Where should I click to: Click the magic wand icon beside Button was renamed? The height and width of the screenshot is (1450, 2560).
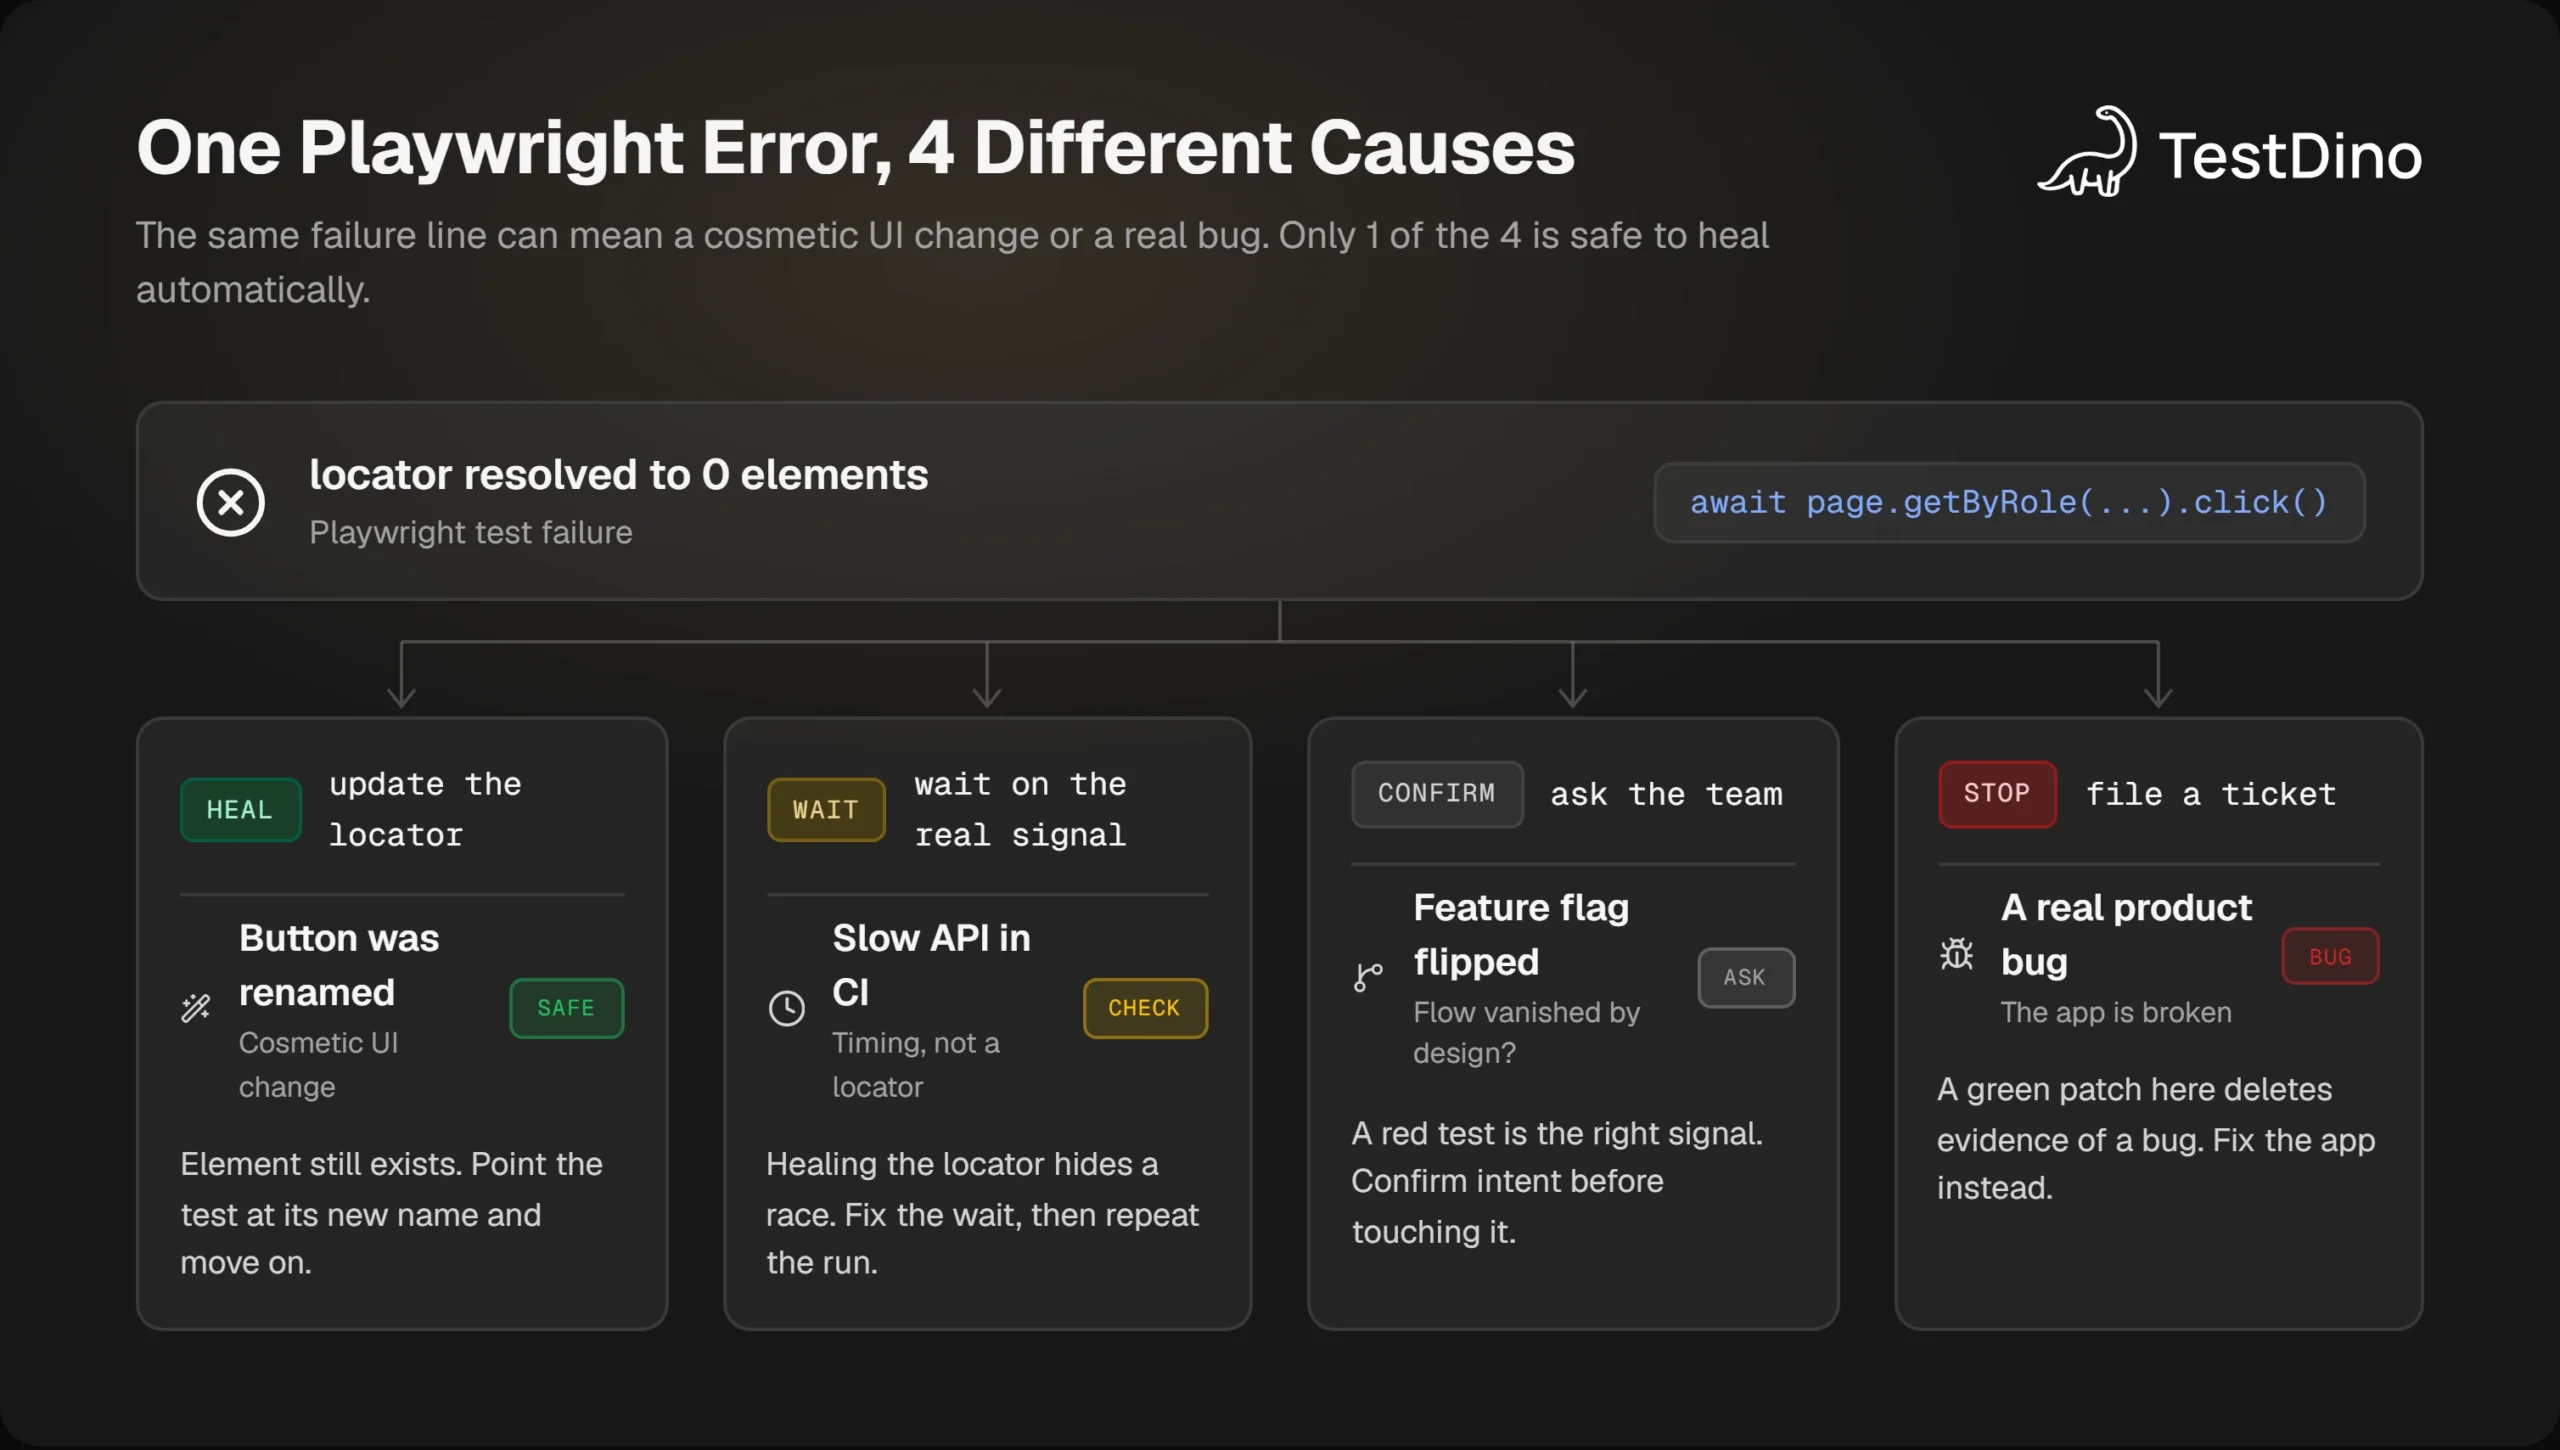[x=196, y=1008]
